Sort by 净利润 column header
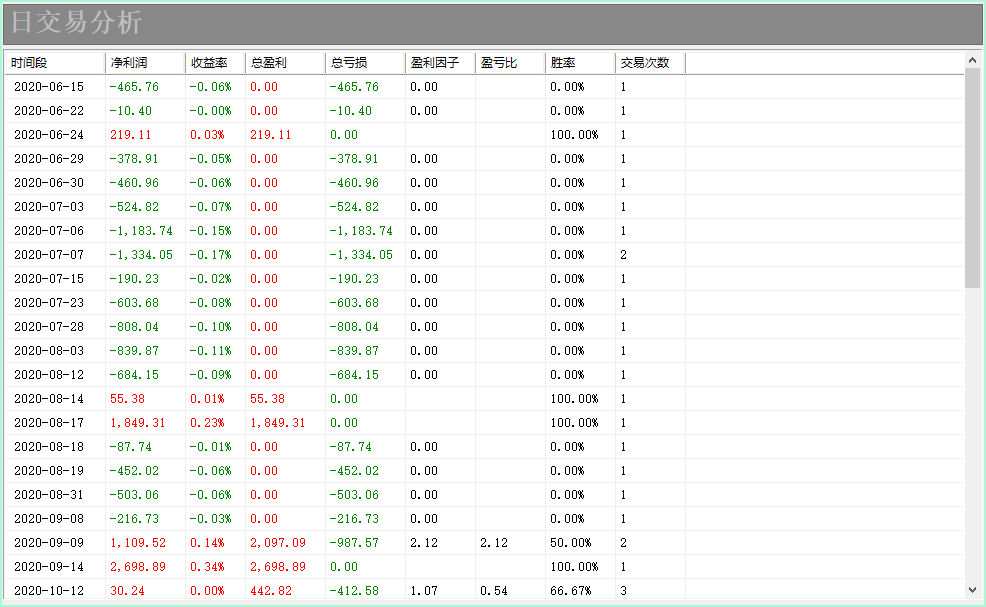986x607 pixels. [145, 63]
